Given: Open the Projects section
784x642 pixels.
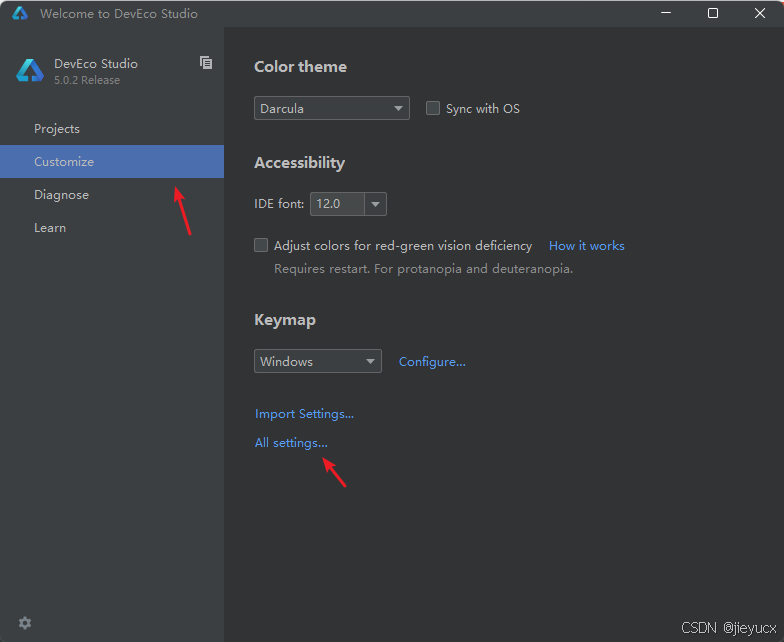Looking at the screenshot, I should point(112,128).
